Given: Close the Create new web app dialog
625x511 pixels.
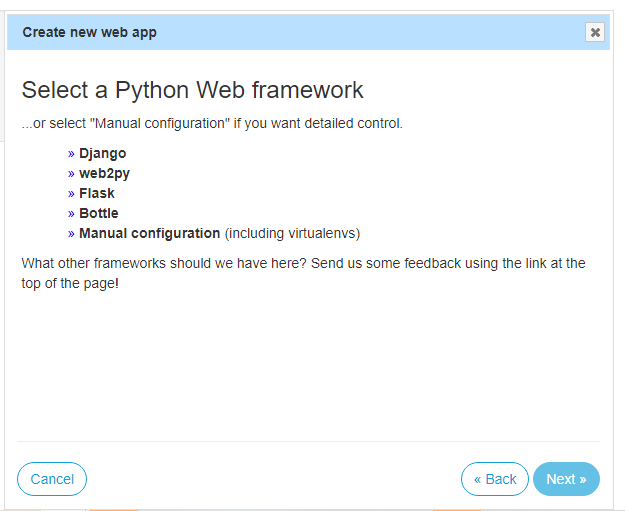Looking at the screenshot, I should [x=595, y=32].
